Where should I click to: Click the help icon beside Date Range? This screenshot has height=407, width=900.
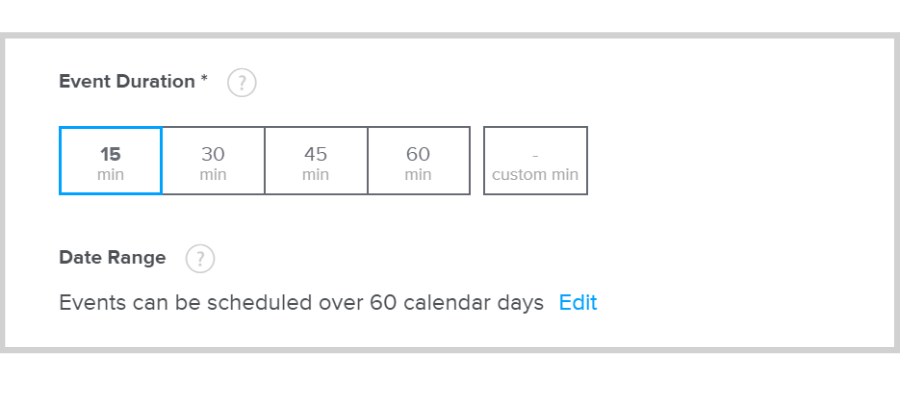(200, 259)
